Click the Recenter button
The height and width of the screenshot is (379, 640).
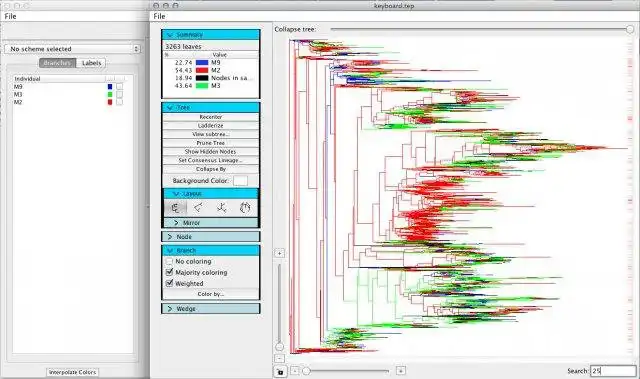coord(211,117)
